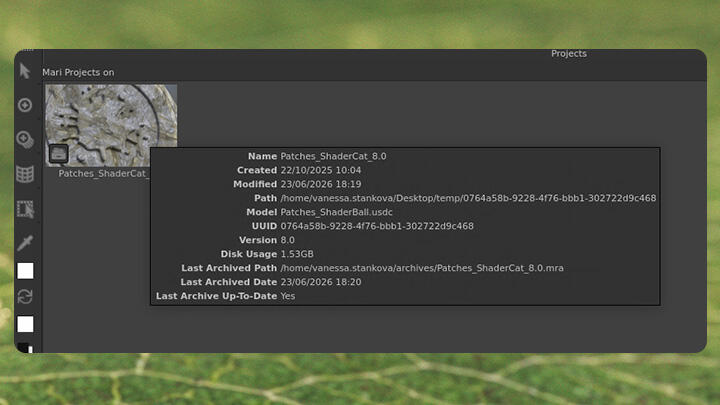This screenshot has height=405, width=720.
Task: Click the 'Mari Projects on' header text
Action: point(78,73)
